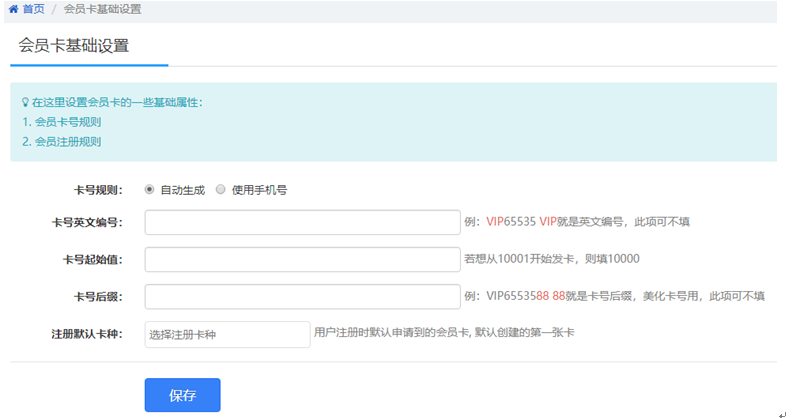Click the 注册默认卡种 label

pyautogui.click(x=87, y=334)
